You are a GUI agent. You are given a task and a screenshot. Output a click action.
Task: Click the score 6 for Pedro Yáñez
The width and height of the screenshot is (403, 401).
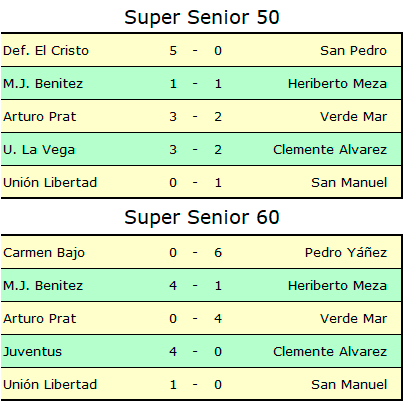point(218,252)
